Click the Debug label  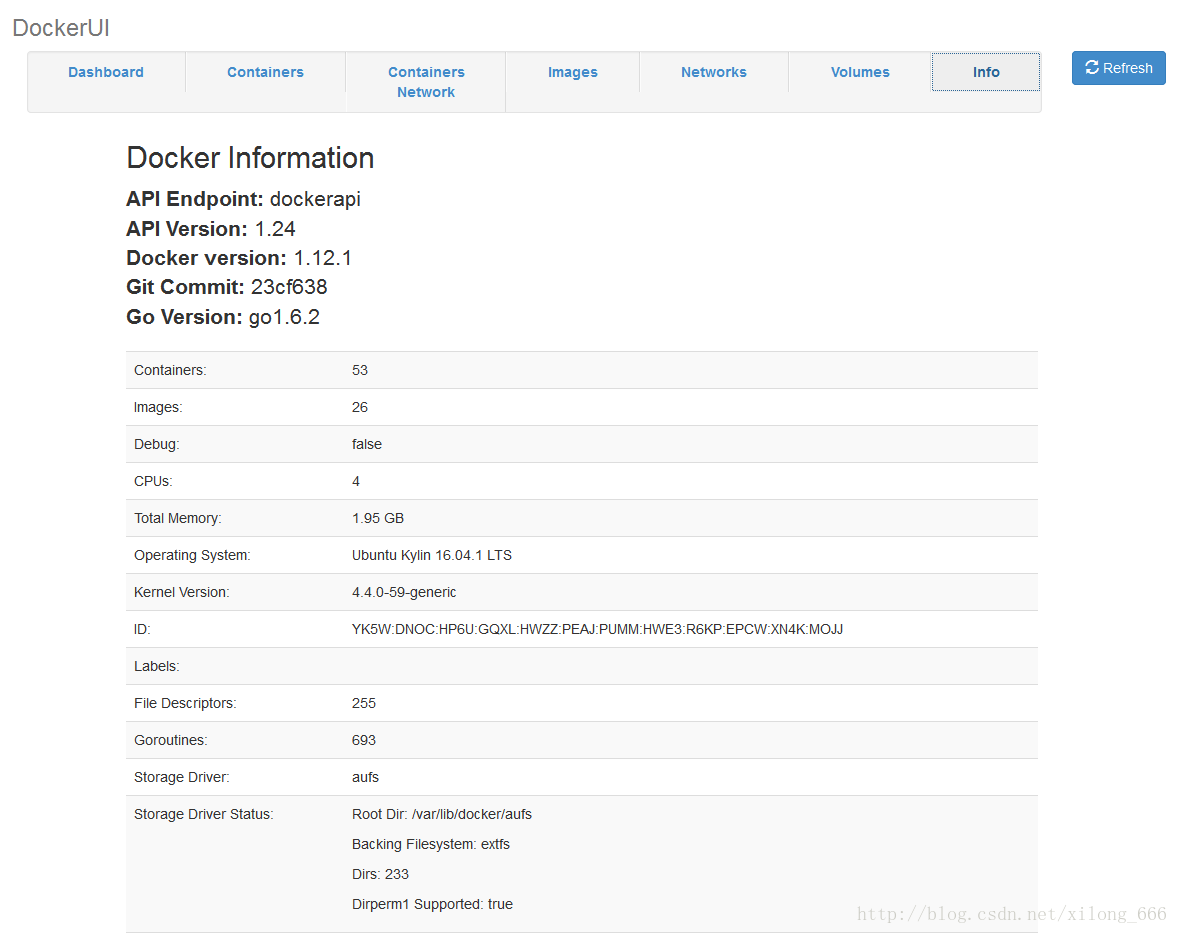(156, 444)
